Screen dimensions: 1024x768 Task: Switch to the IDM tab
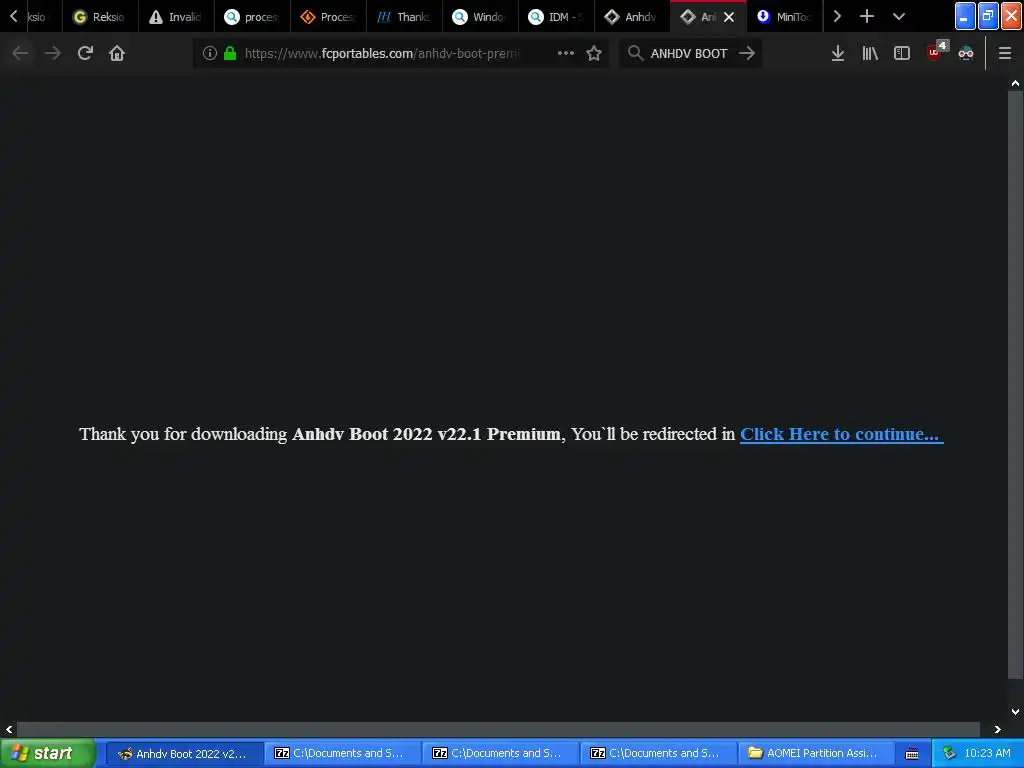pyautogui.click(x=556, y=16)
